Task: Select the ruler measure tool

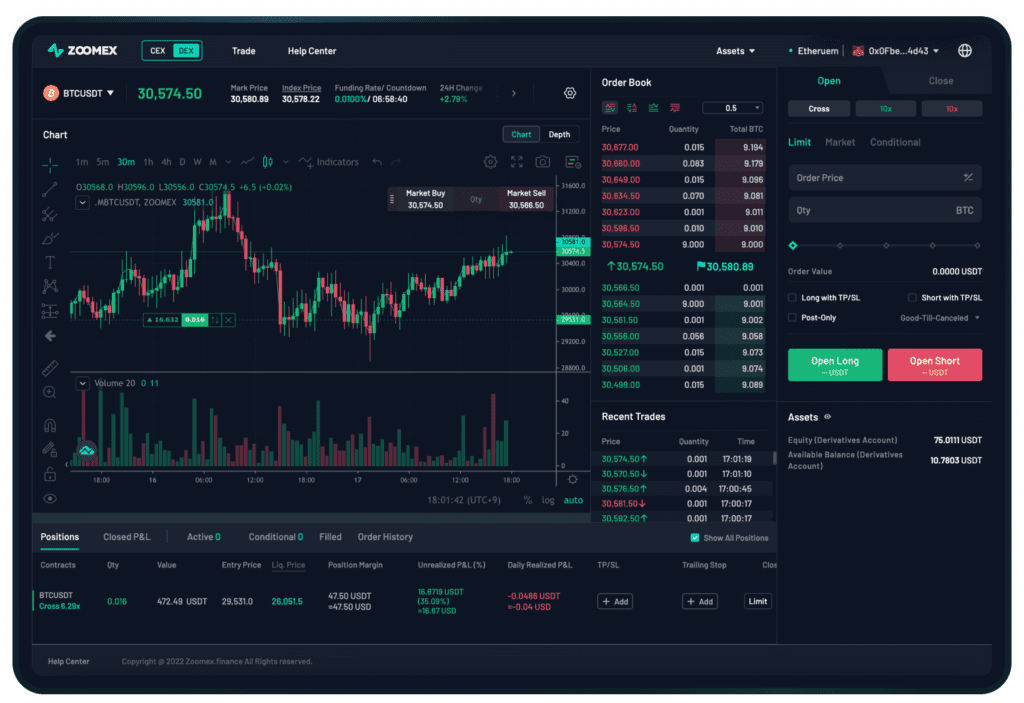Action: click(50, 368)
